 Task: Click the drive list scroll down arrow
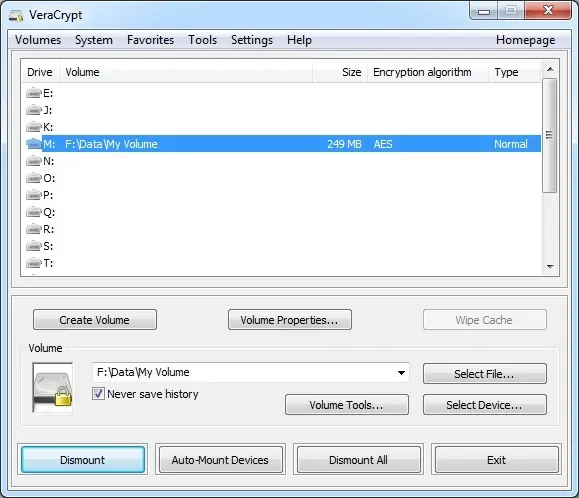(550, 267)
